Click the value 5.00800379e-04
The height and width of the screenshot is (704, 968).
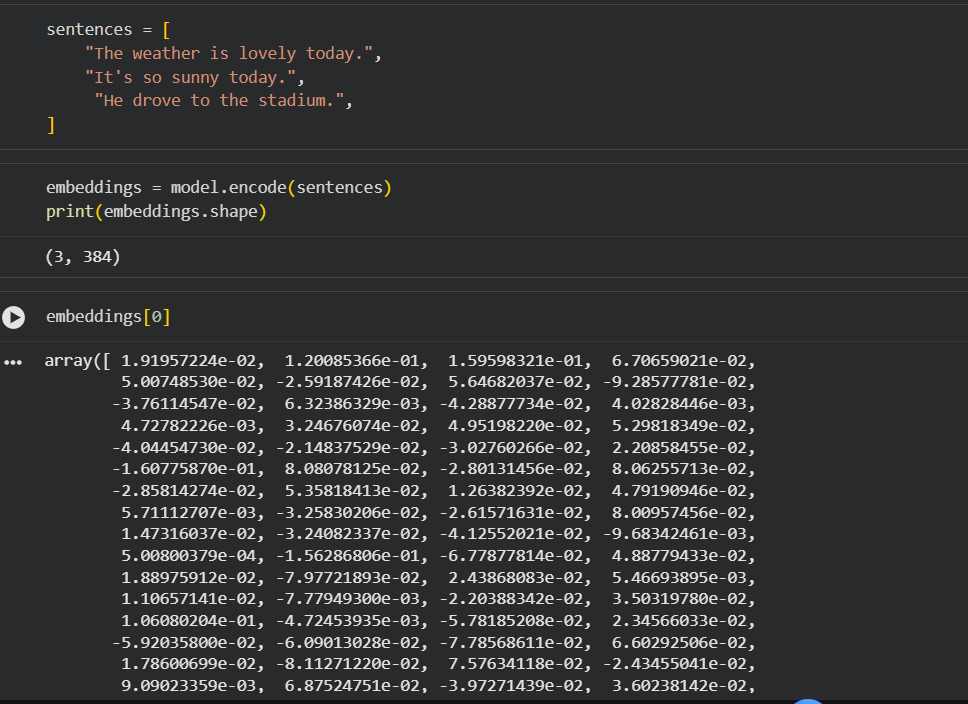pyautogui.click(x=188, y=556)
